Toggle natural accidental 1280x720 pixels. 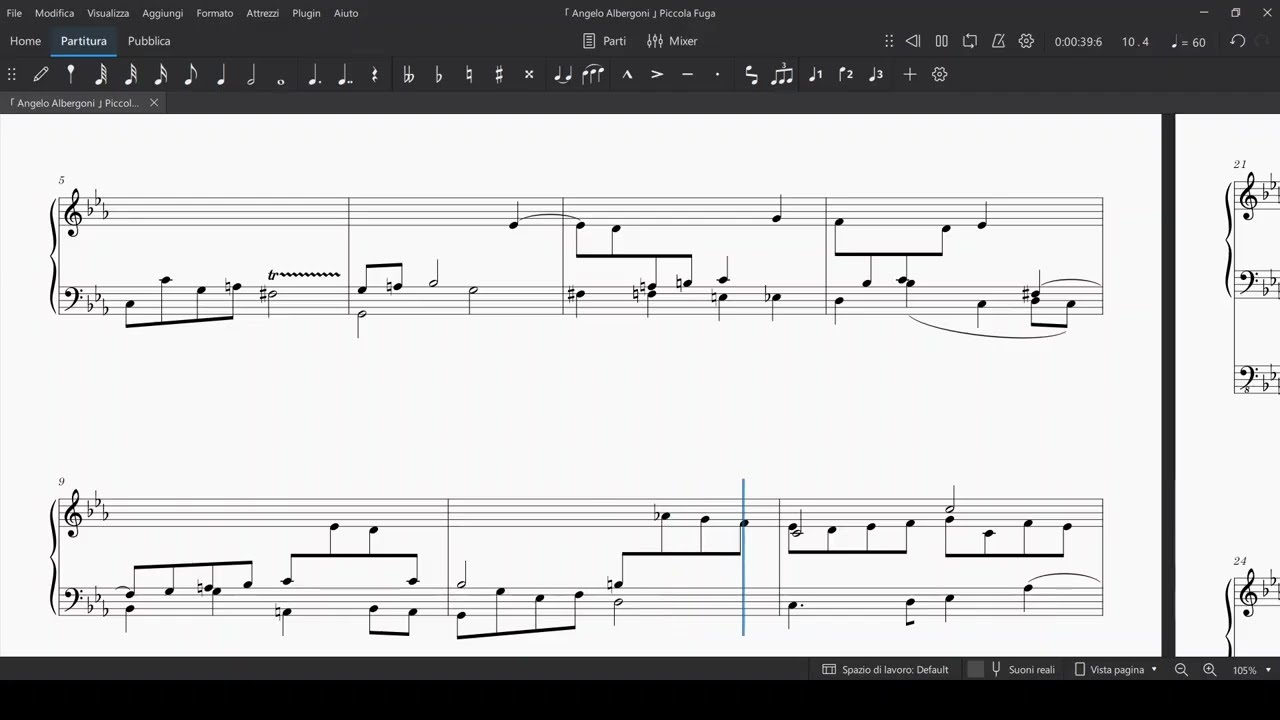click(469, 74)
